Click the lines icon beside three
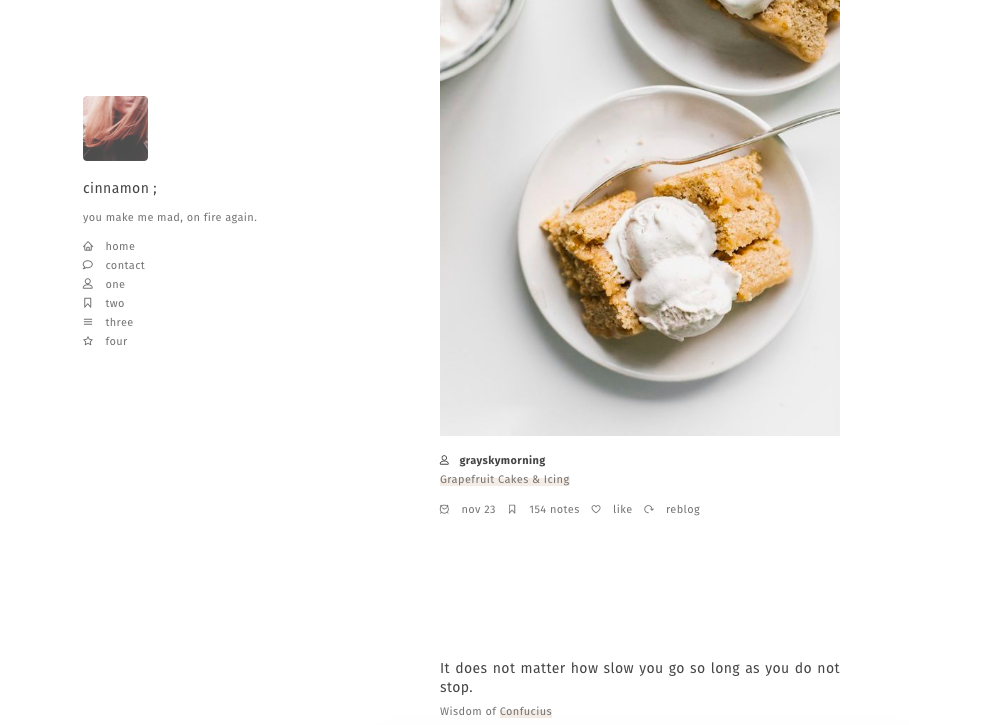Image resolution: width=1000 pixels, height=725 pixels. pyautogui.click(x=88, y=322)
